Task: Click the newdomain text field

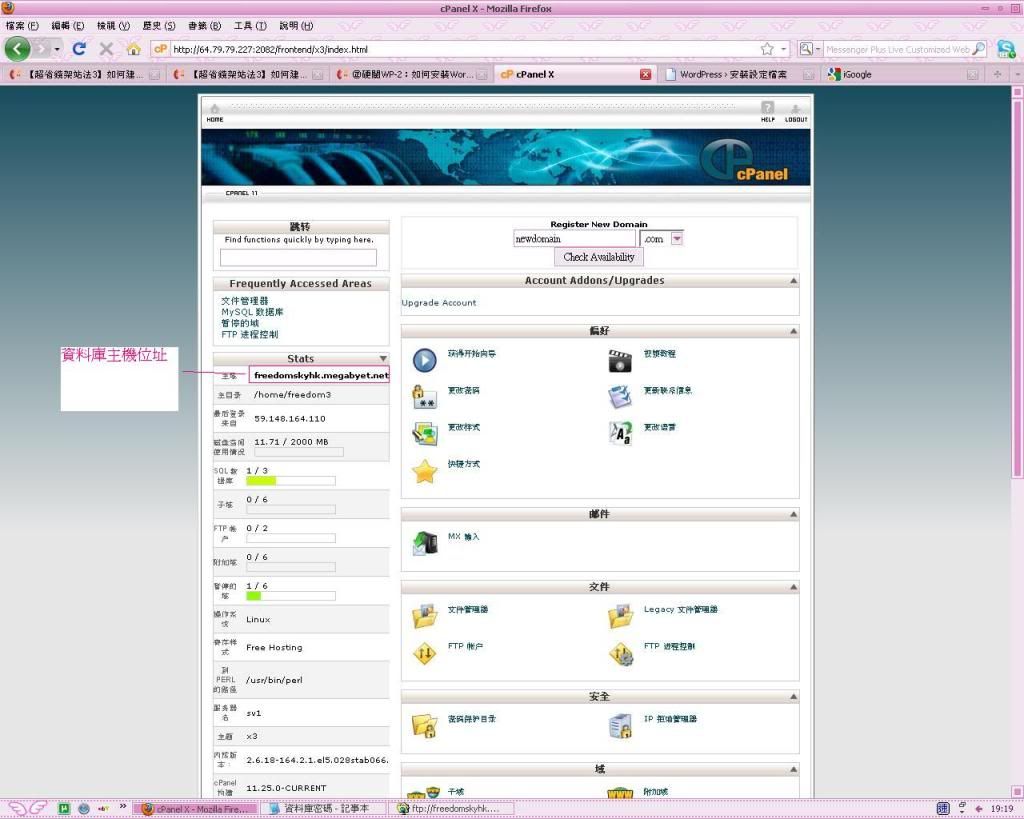Action: [574, 239]
